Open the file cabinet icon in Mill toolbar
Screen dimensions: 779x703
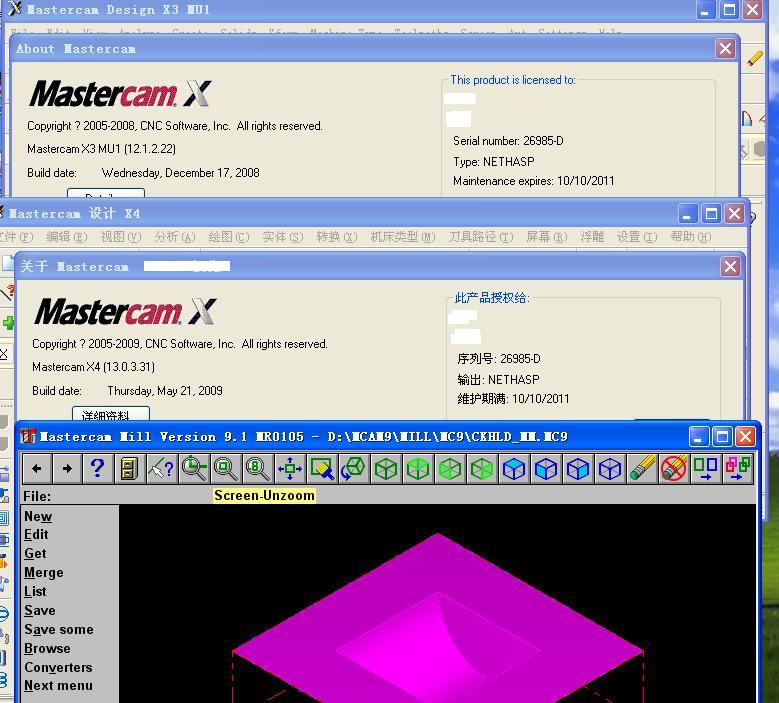pyautogui.click(x=129, y=469)
